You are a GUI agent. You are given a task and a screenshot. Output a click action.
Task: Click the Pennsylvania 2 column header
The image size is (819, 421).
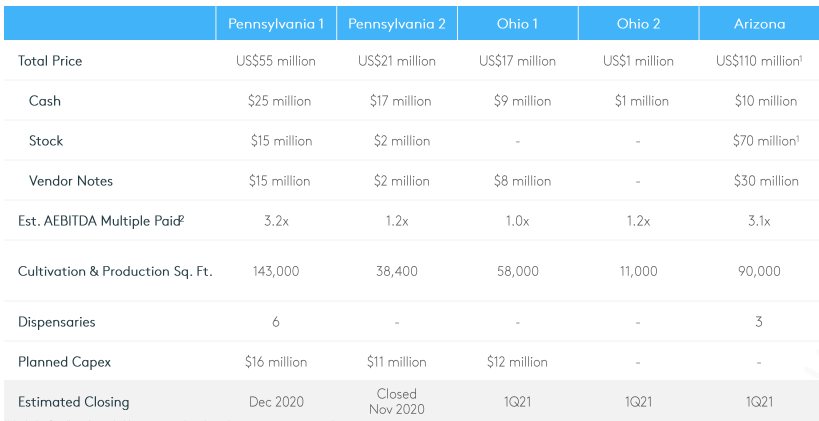[x=396, y=21]
